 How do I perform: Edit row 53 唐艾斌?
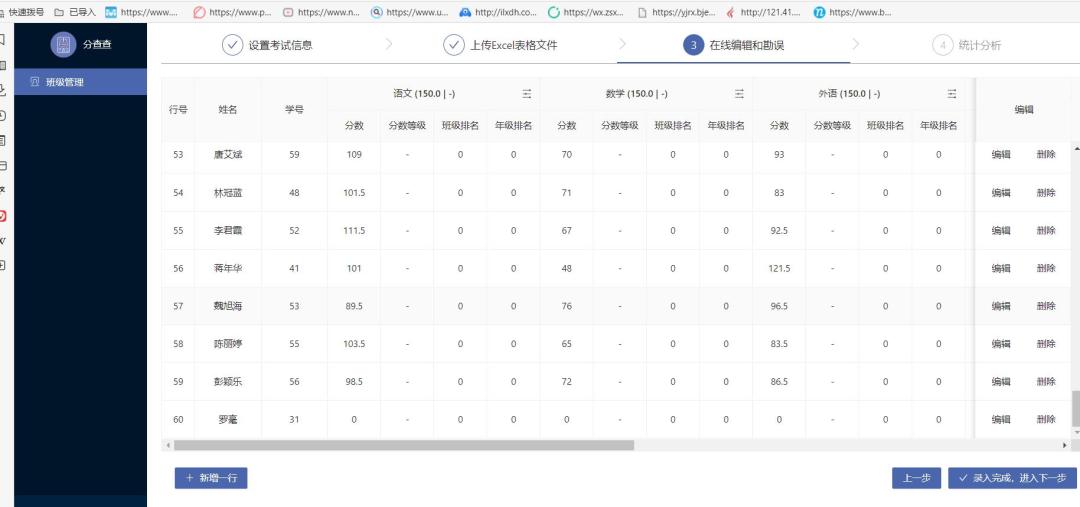[1001, 155]
